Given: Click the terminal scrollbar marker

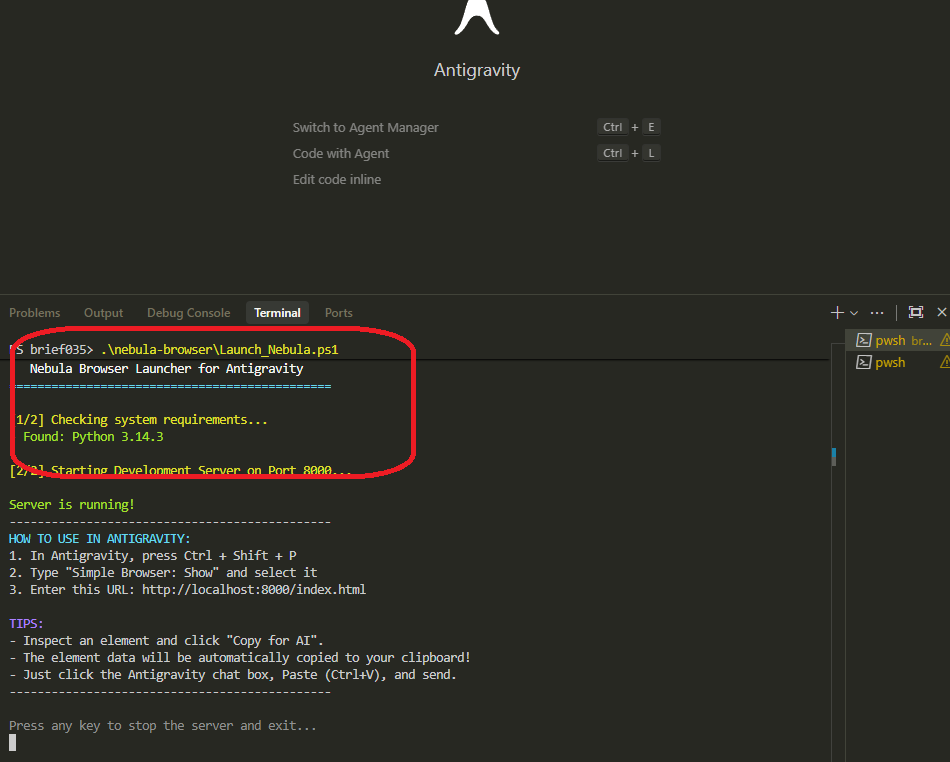Looking at the screenshot, I should (833, 456).
